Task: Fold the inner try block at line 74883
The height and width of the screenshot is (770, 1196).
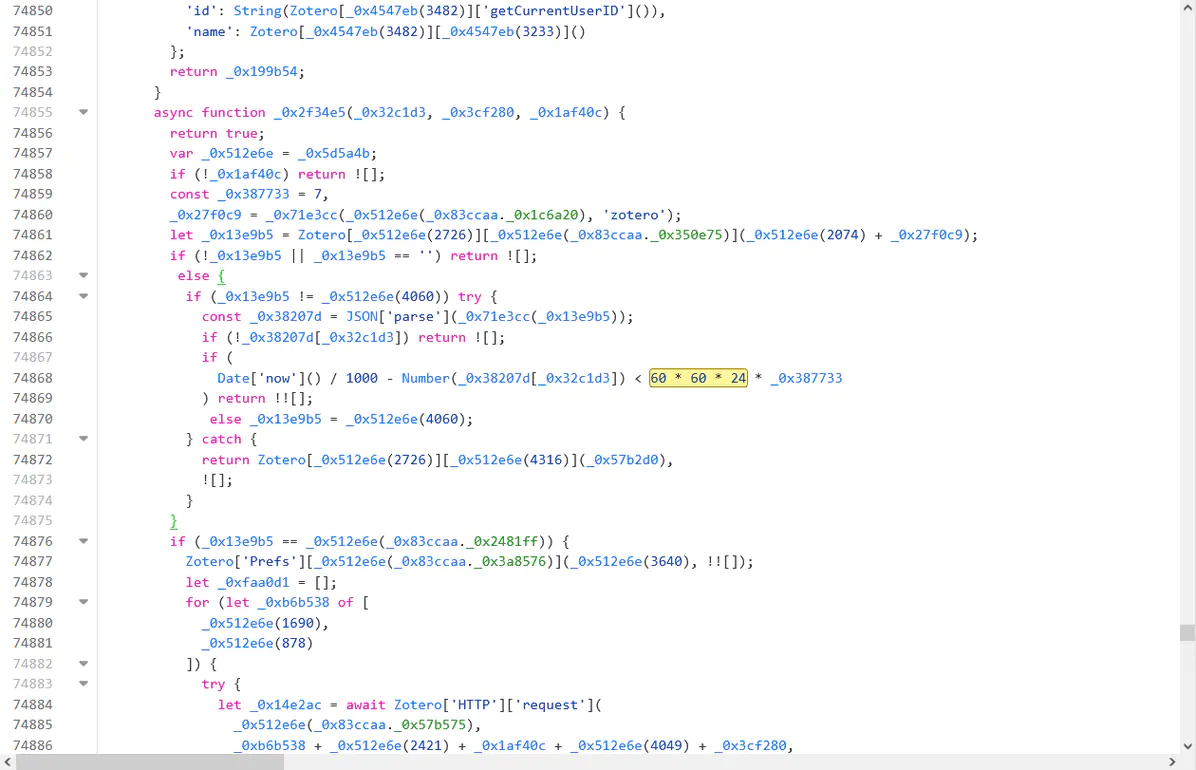Action: click(x=83, y=684)
